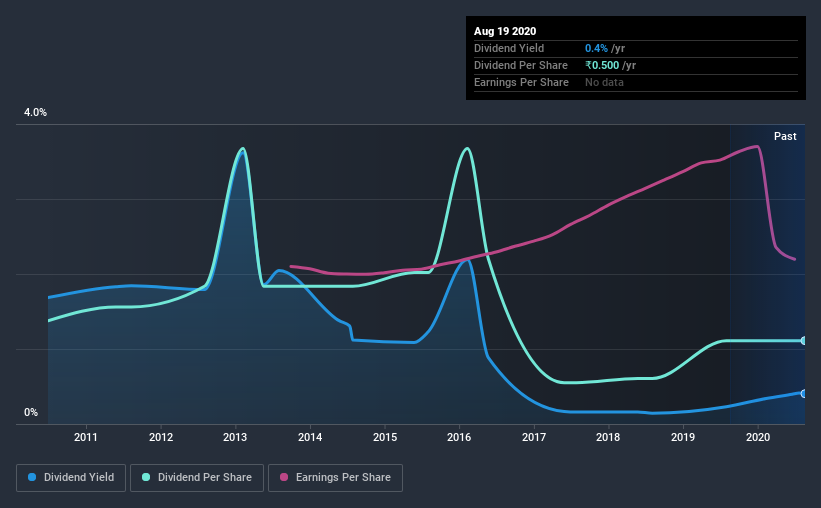Toggle the Dividend Per Share legend button
The image size is (821, 508).
pyautogui.click(x=197, y=478)
